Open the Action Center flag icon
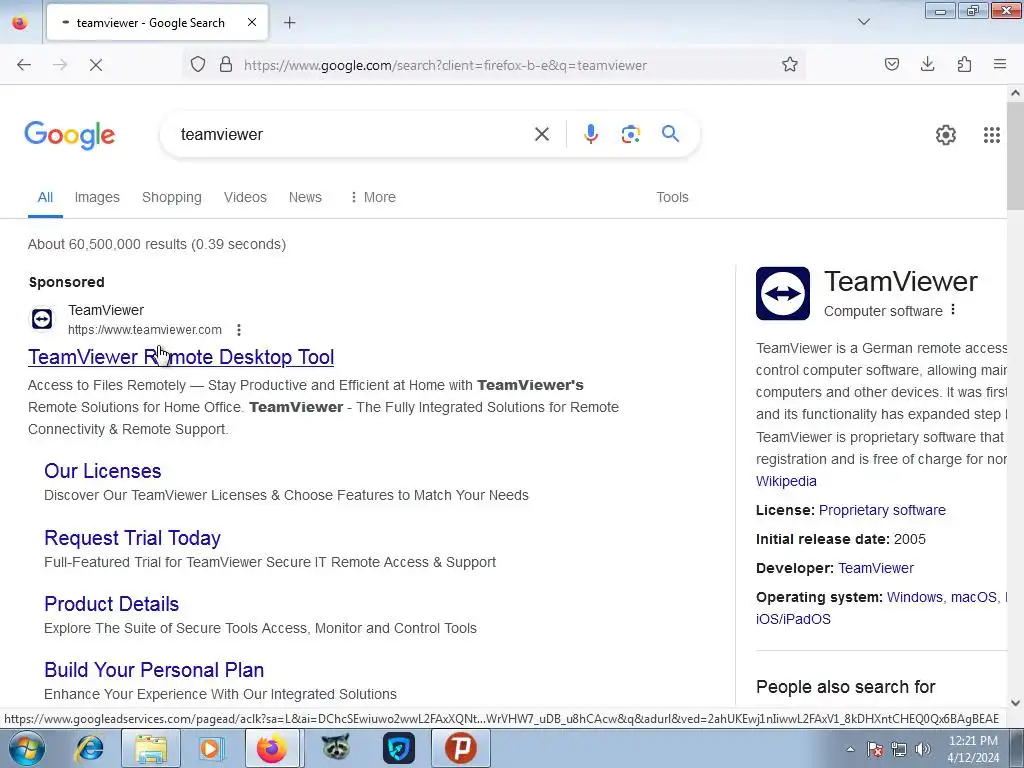1024x768 pixels. pyautogui.click(x=875, y=749)
